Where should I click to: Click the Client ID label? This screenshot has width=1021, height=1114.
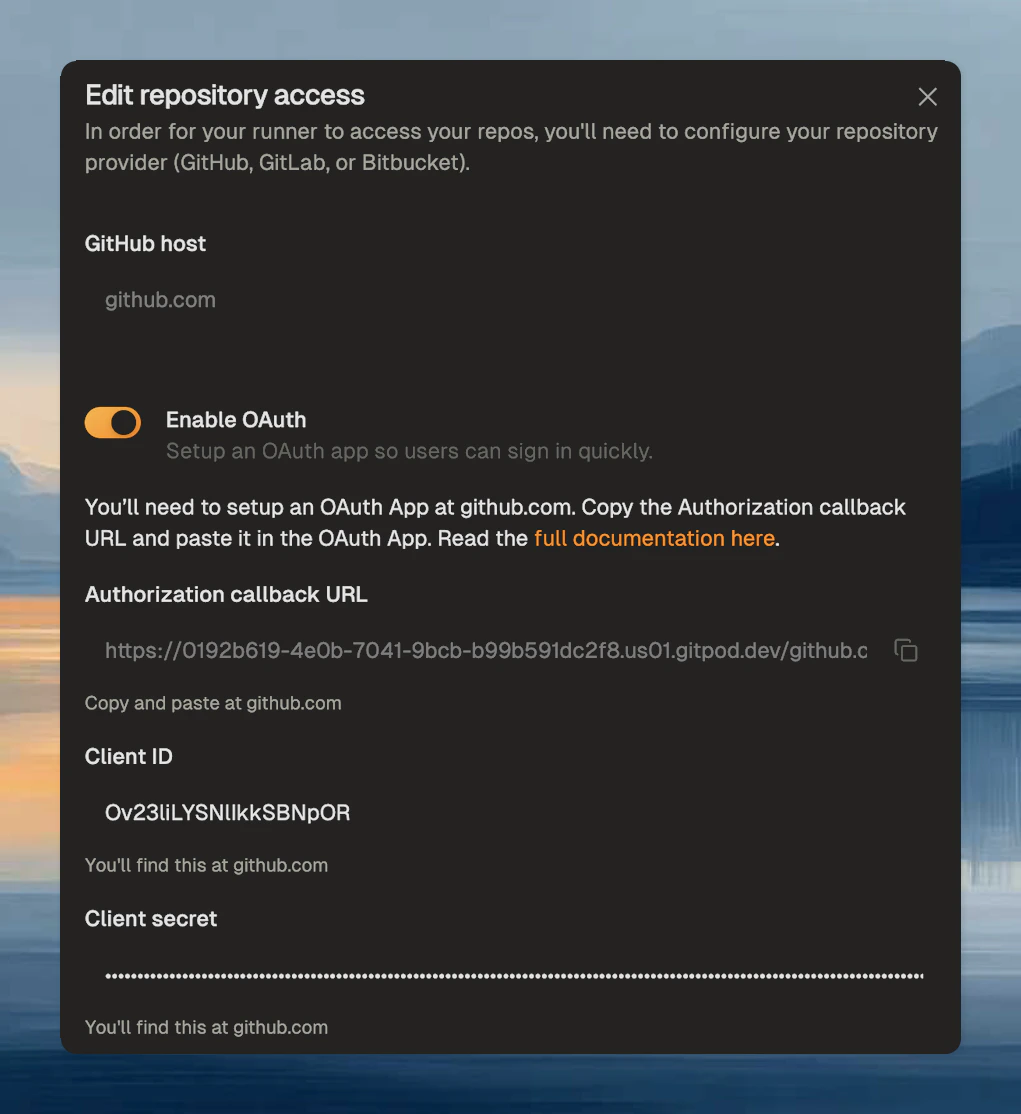[x=128, y=756]
